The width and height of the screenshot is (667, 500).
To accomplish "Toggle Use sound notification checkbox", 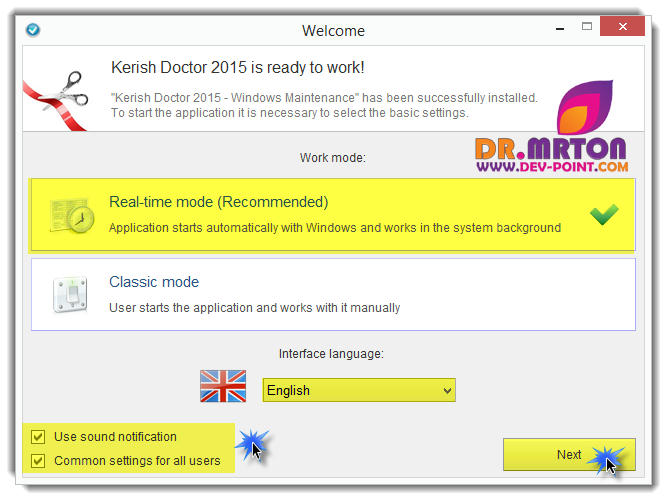I will click(38, 437).
